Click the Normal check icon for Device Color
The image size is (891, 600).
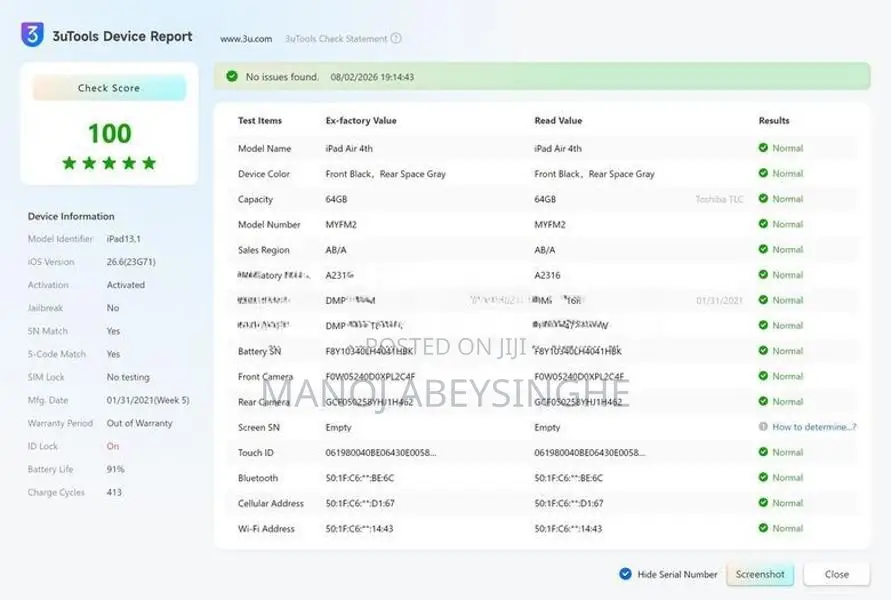(x=763, y=173)
